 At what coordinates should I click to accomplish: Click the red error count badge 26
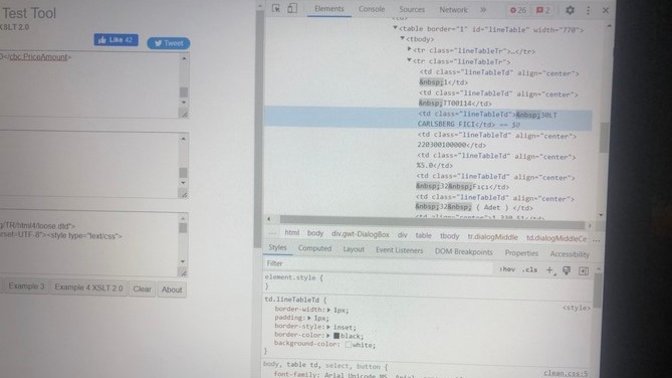pyautogui.click(x=518, y=10)
